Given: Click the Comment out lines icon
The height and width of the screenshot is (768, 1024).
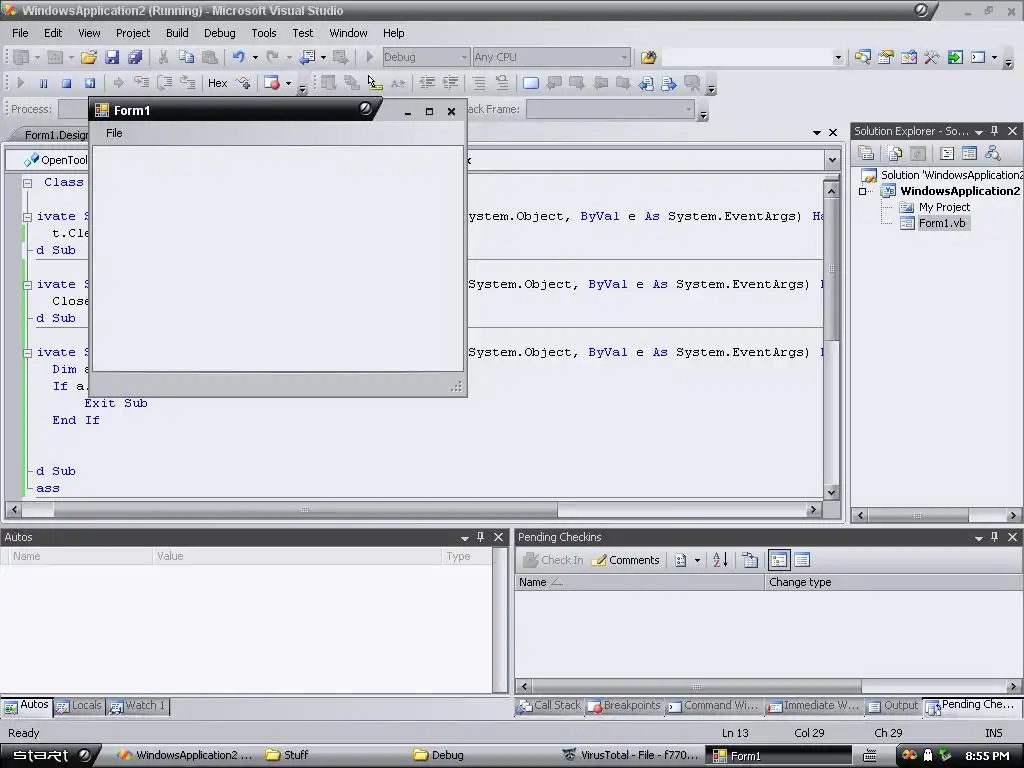Looking at the screenshot, I should pyautogui.click(x=479, y=83).
